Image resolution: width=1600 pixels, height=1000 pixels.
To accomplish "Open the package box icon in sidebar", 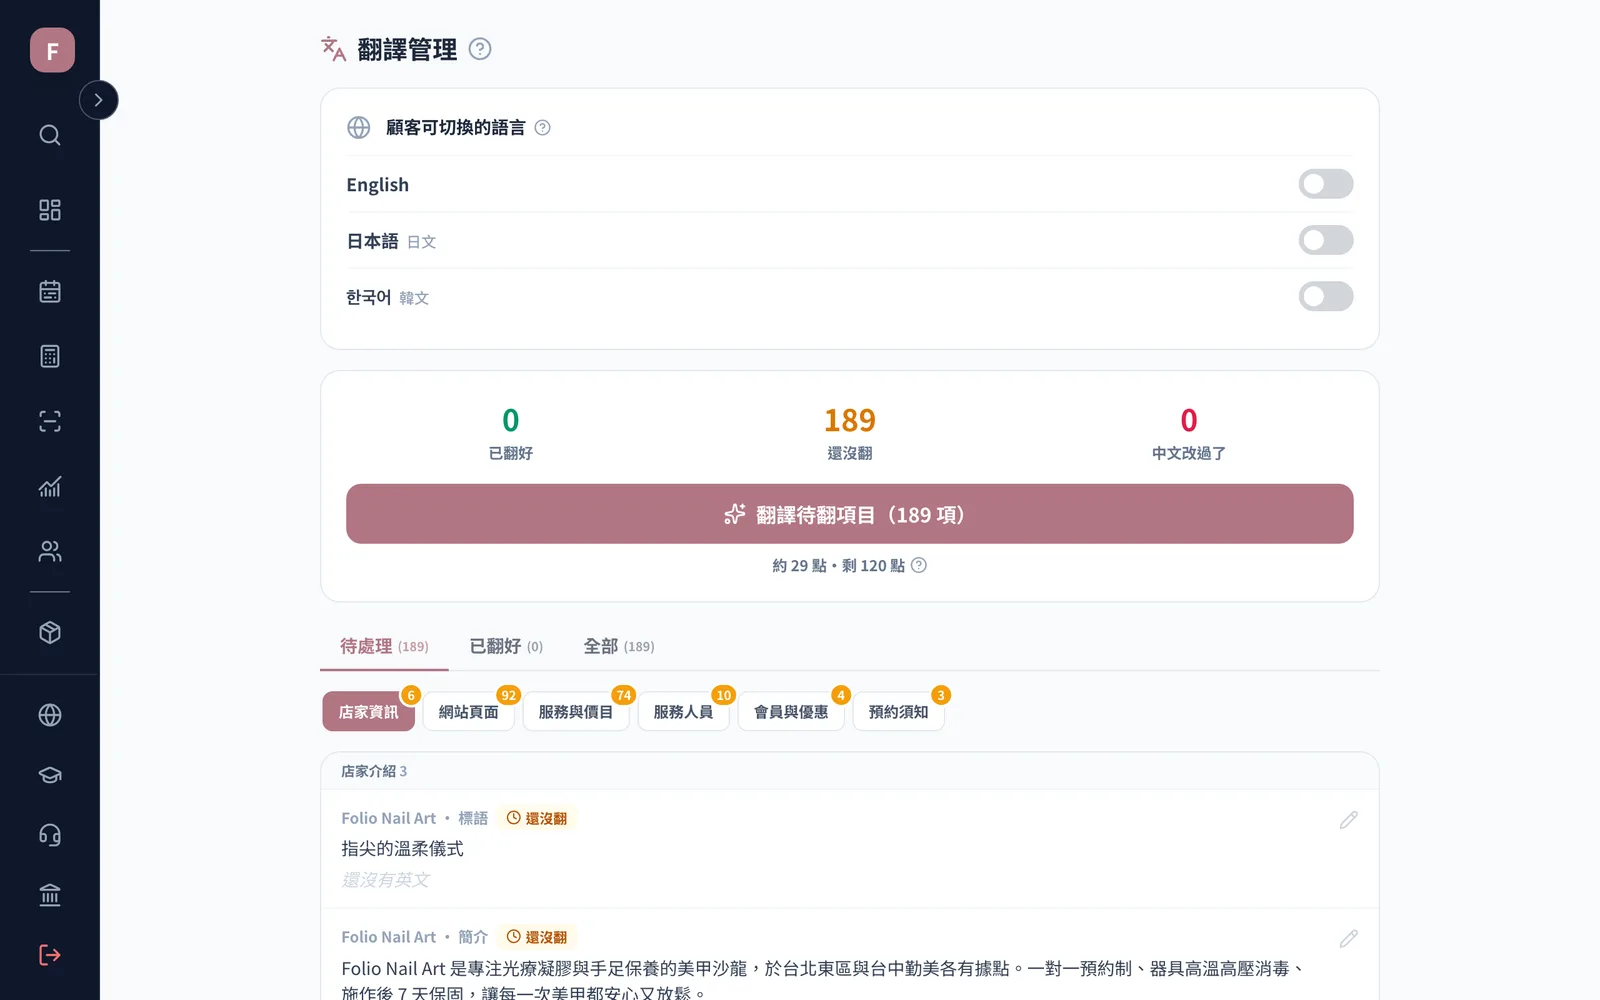I will (x=50, y=633).
